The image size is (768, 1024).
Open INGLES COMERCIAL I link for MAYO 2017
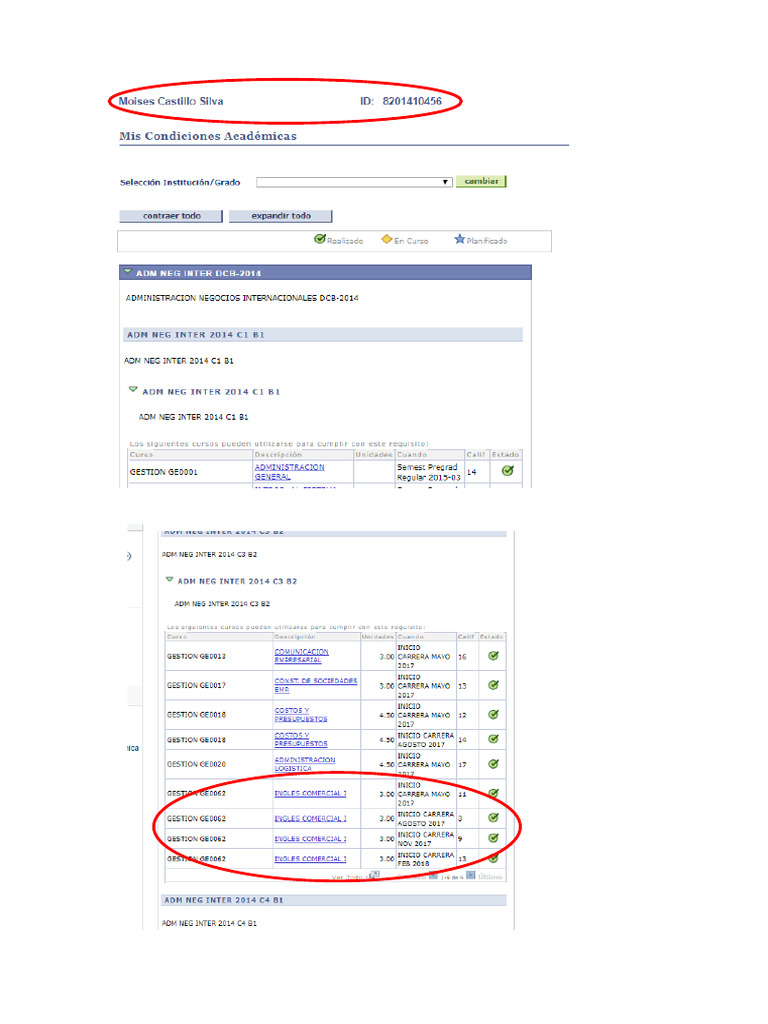pyautogui.click(x=310, y=793)
